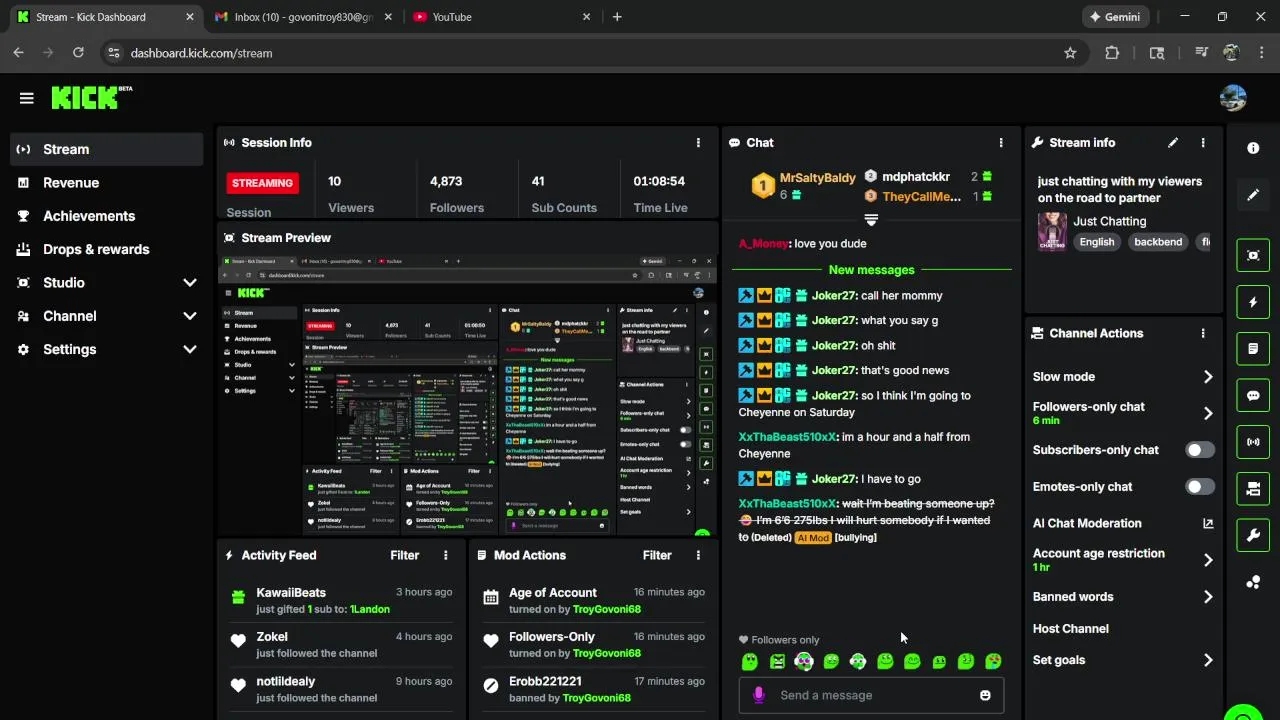Screen dimensions: 1280x720
Task: Open emoji picker in message box
Action: [x=985, y=696]
